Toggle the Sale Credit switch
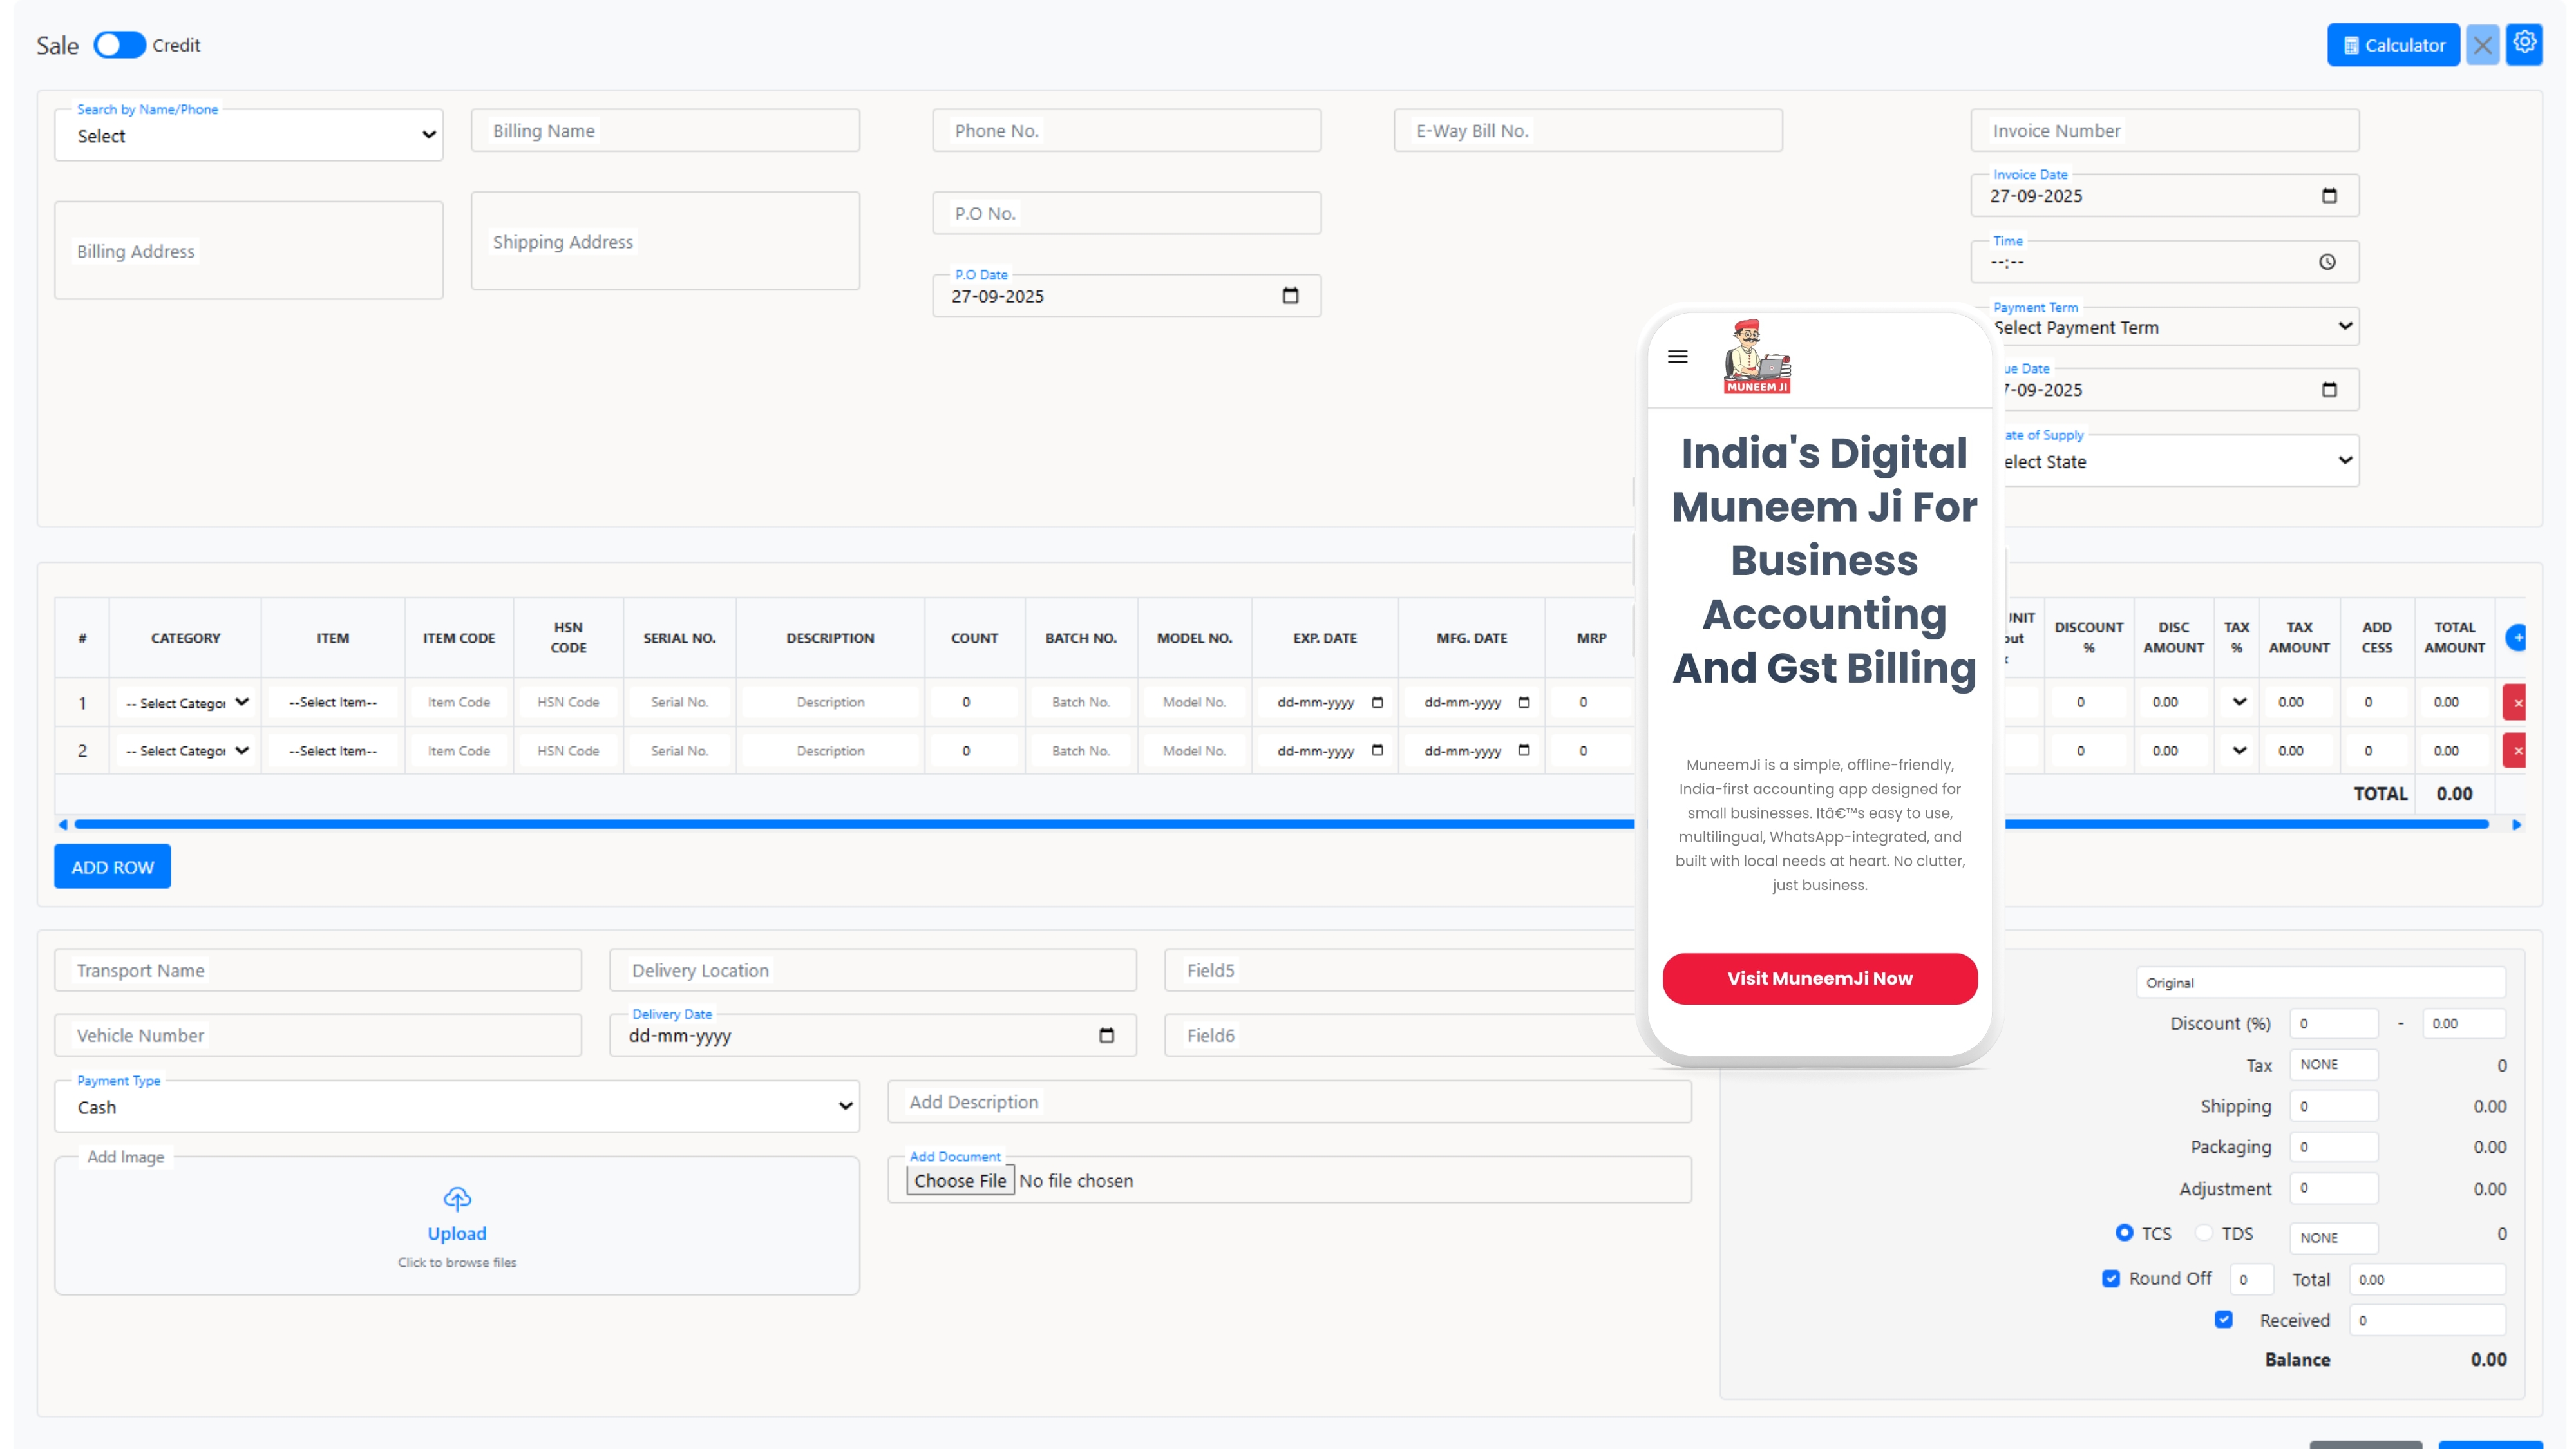The width and height of the screenshot is (2576, 1449). click(120, 45)
